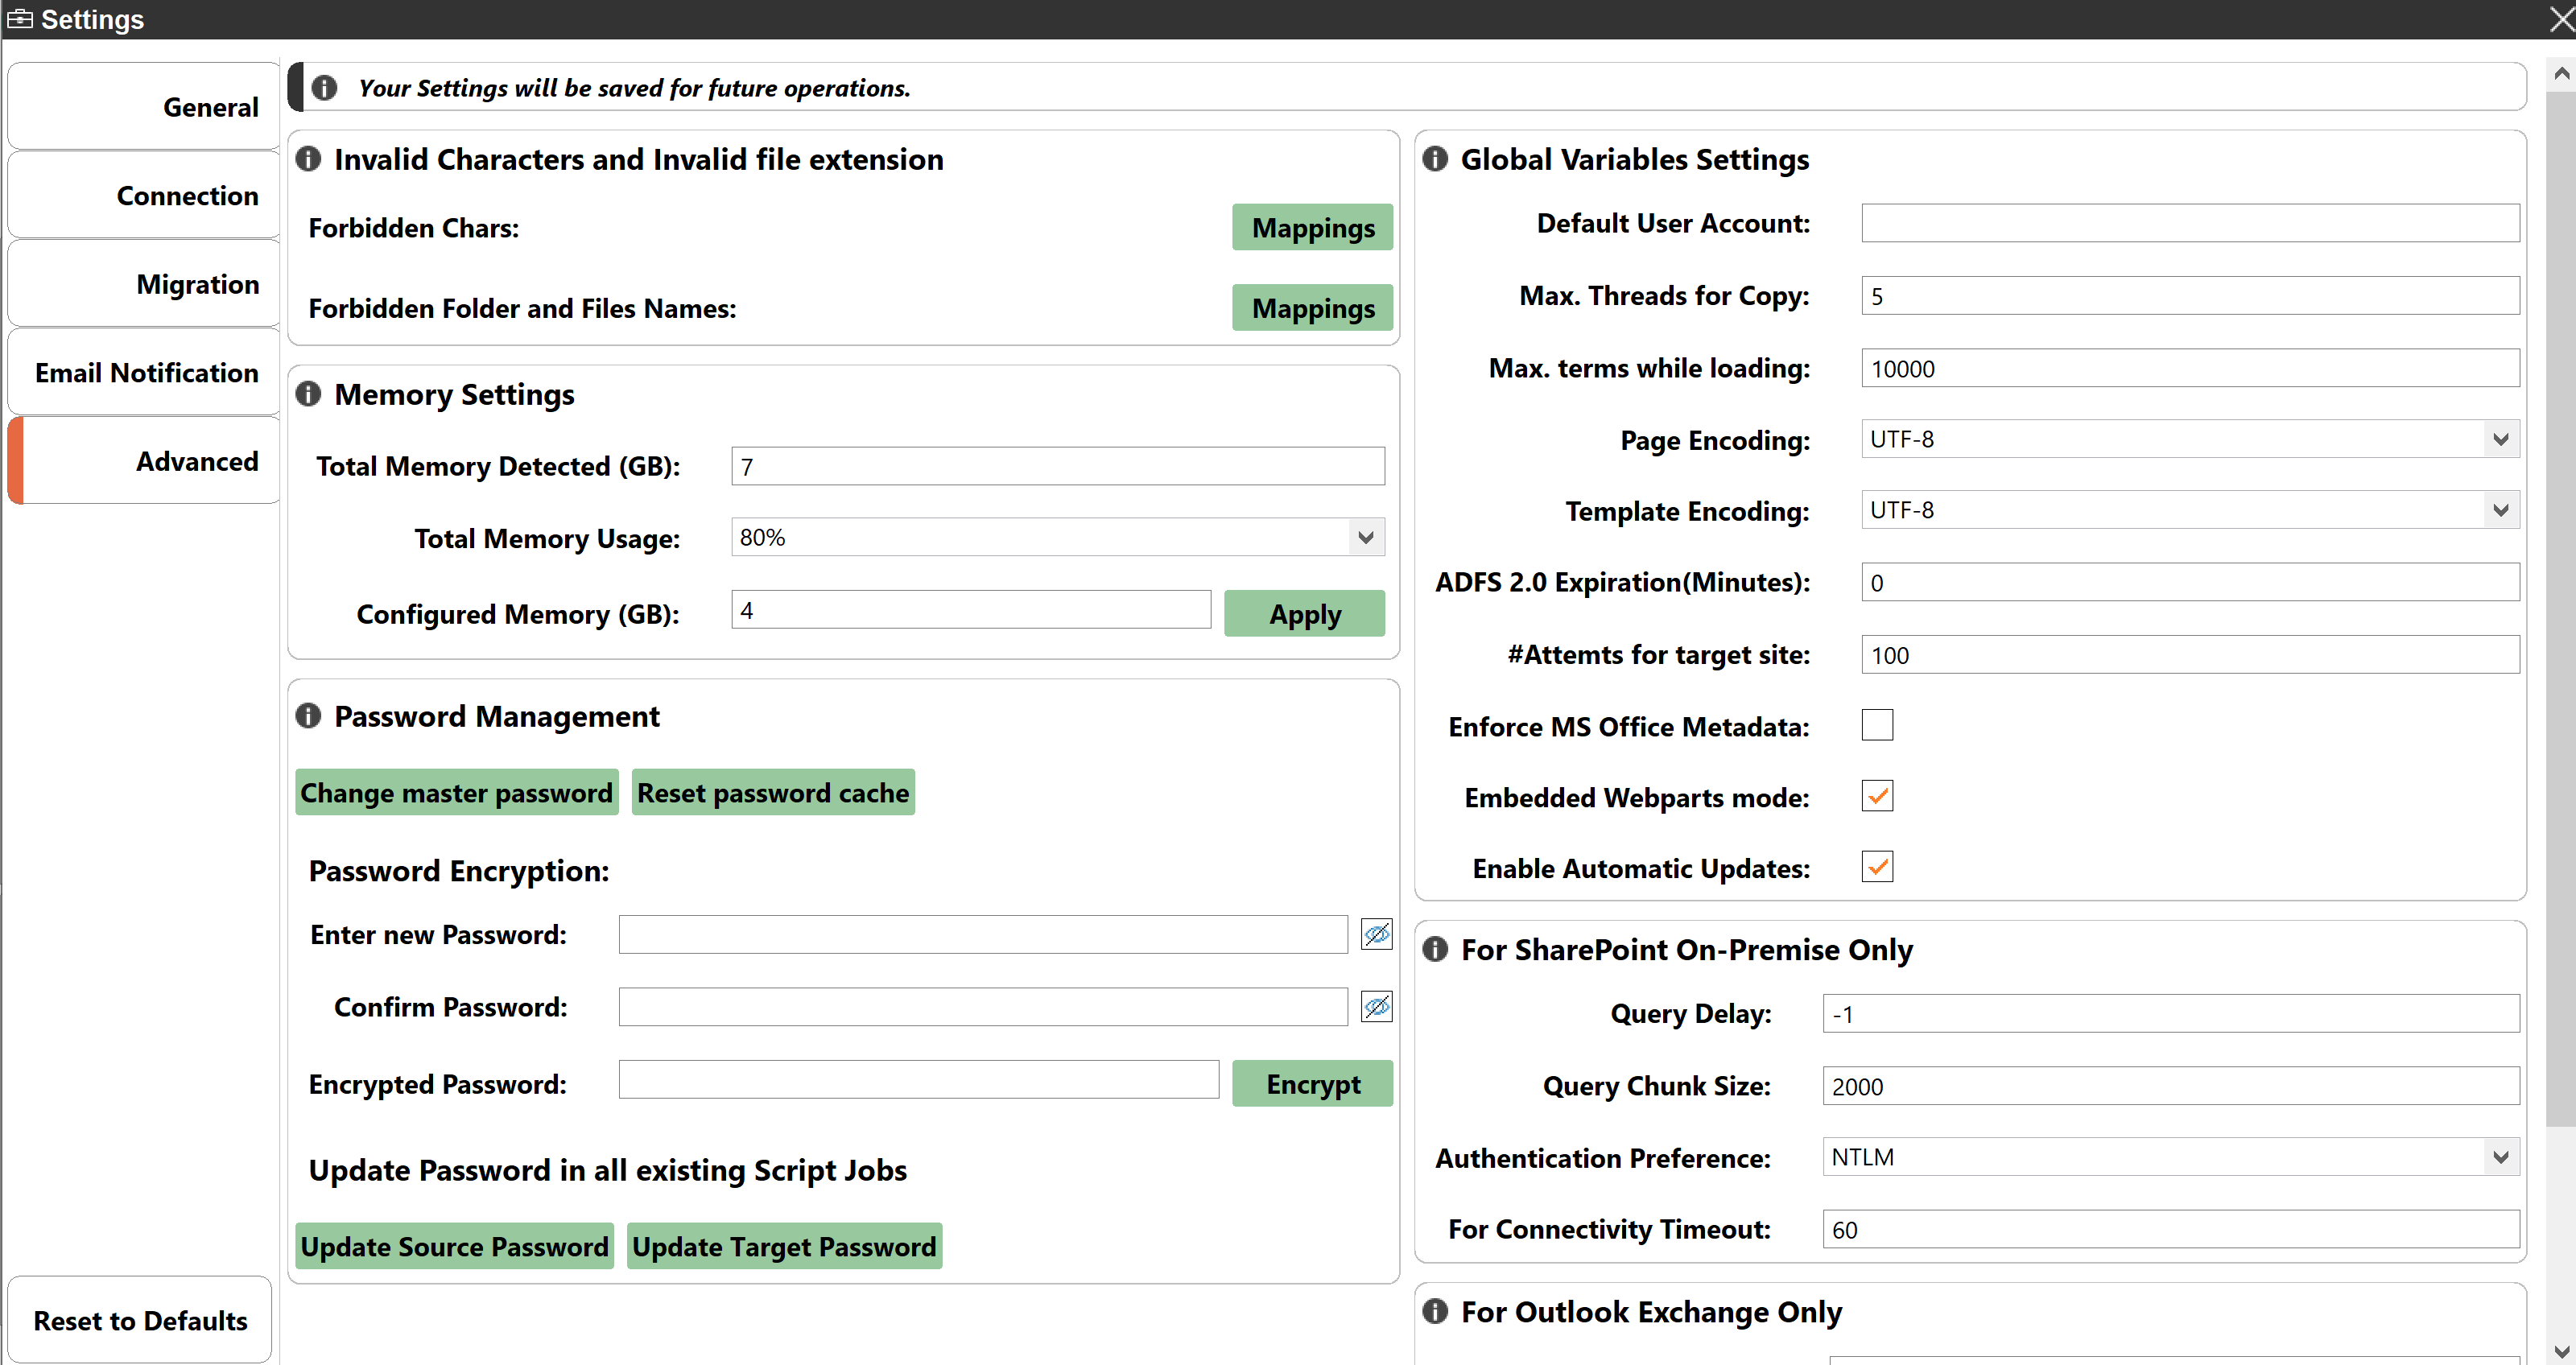The height and width of the screenshot is (1365, 2576).
Task: Click the Forbidden Chars Mappings icon
Action: point(1311,227)
